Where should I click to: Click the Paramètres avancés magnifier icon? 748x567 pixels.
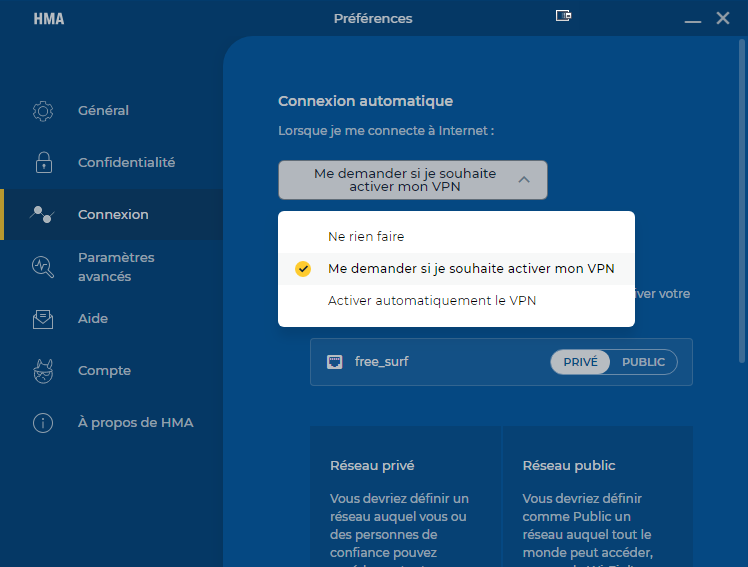point(43,267)
